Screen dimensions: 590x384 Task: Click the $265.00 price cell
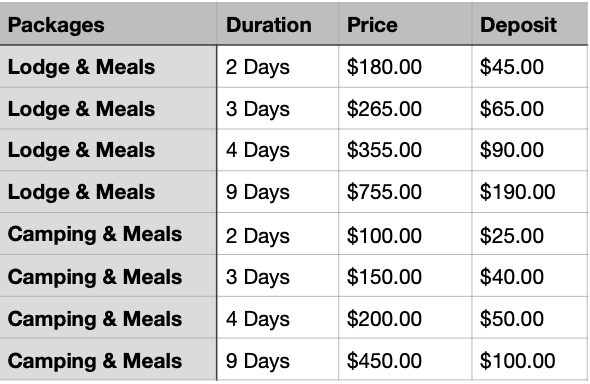[x=405, y=108]
